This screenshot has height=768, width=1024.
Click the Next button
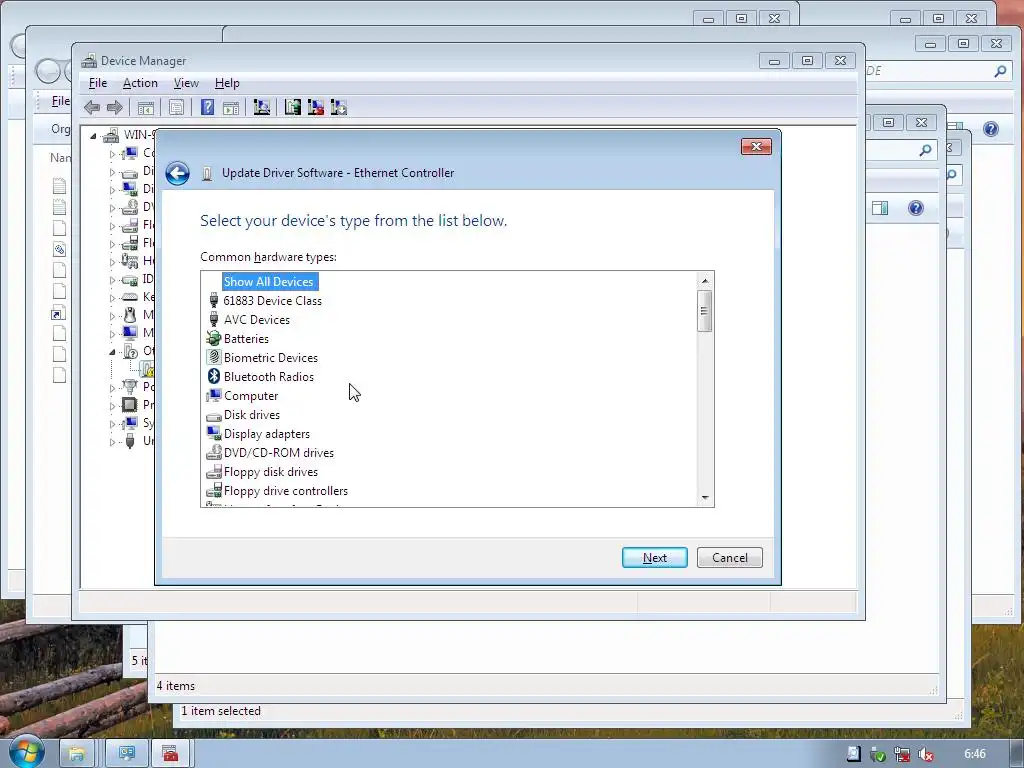coord(654,558)
